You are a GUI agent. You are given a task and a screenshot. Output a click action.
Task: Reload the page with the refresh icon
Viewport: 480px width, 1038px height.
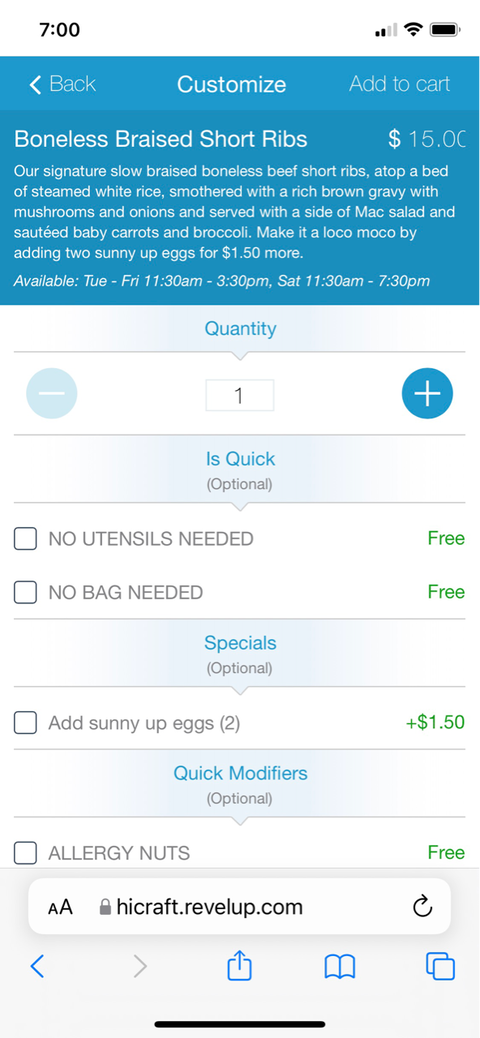422,906
